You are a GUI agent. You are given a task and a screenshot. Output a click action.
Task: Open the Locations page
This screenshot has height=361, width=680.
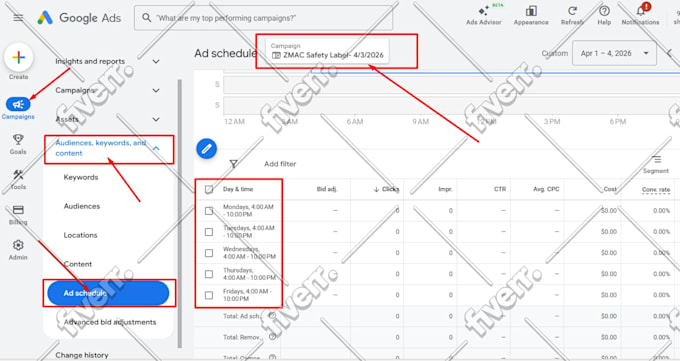(80, 235)
